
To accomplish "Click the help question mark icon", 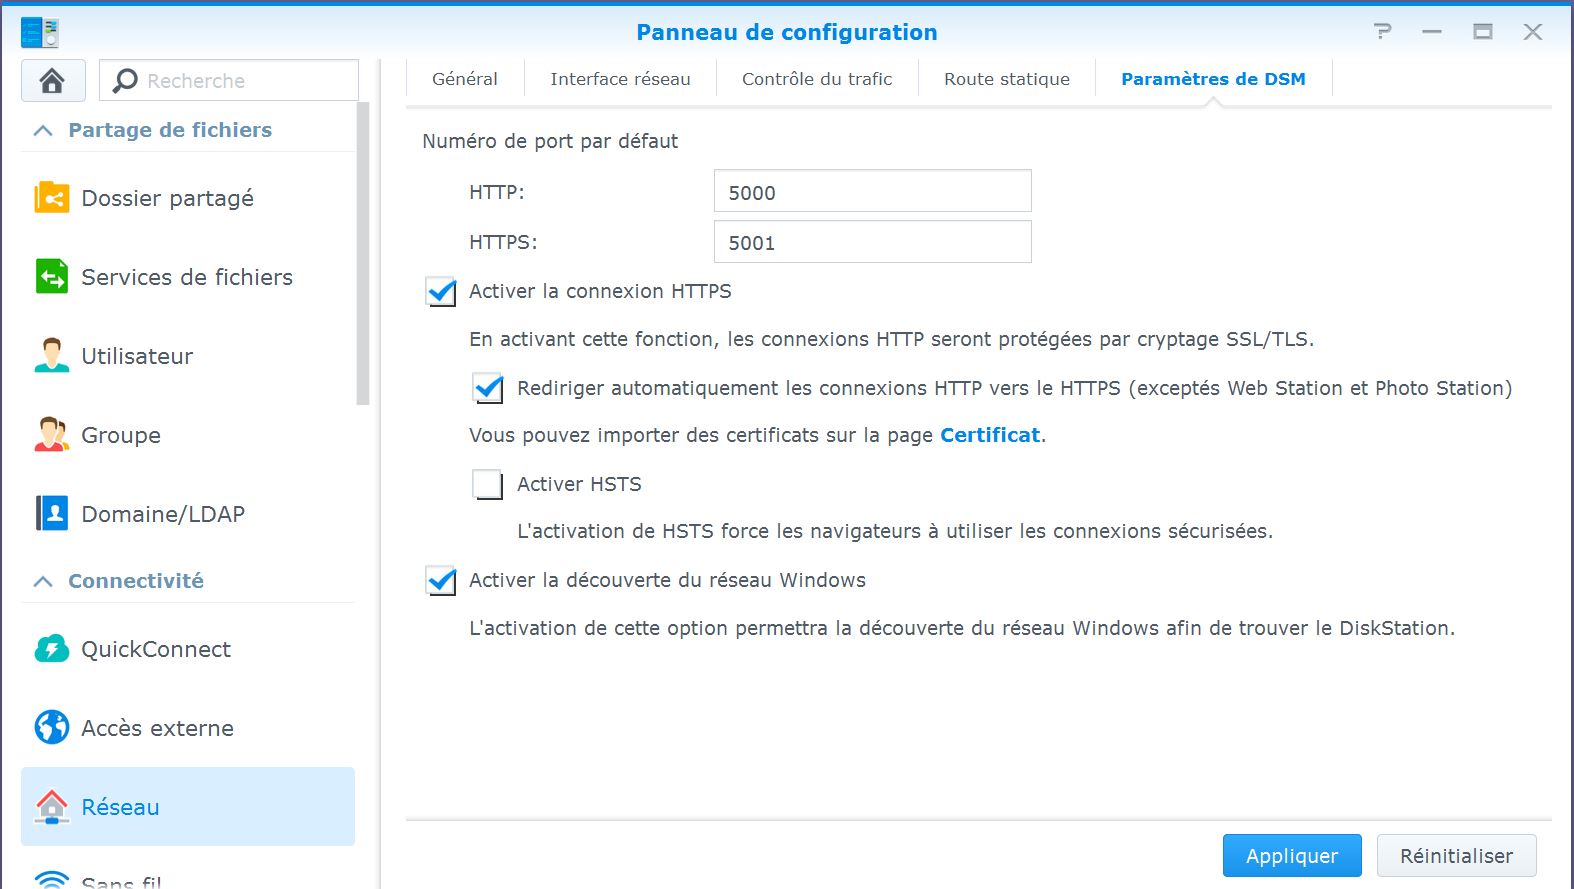I will pyautogui.click(x=1383, y=32).
